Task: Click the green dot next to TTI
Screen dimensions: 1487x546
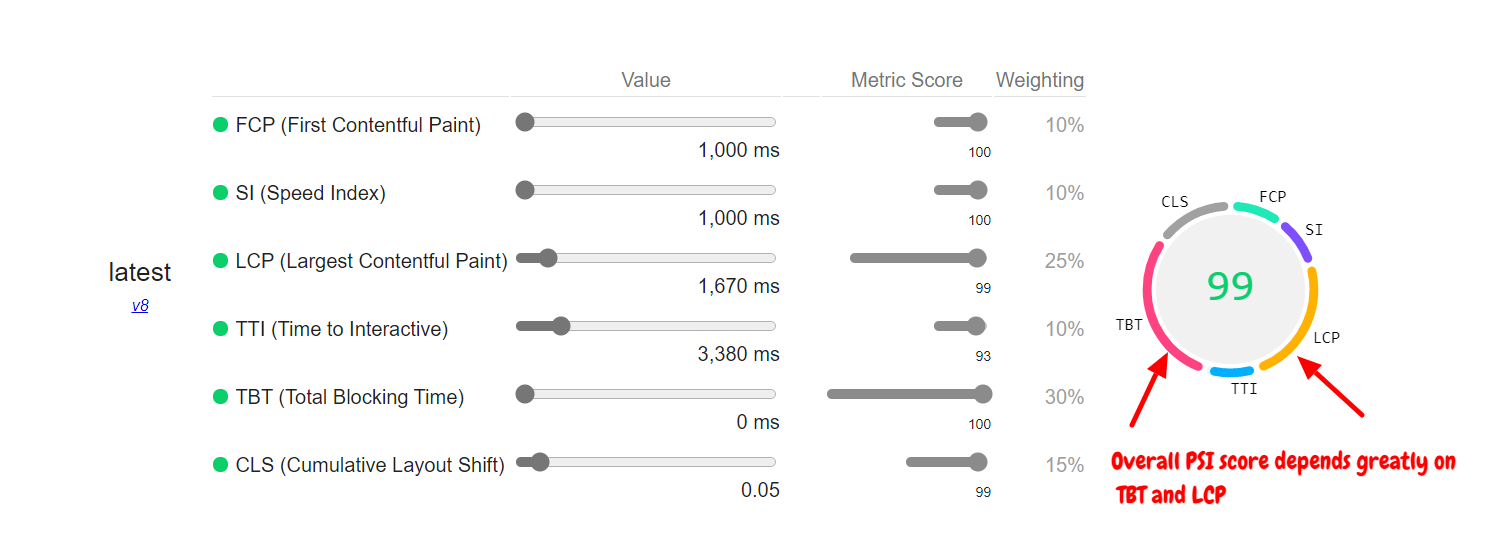Action: 221,329
